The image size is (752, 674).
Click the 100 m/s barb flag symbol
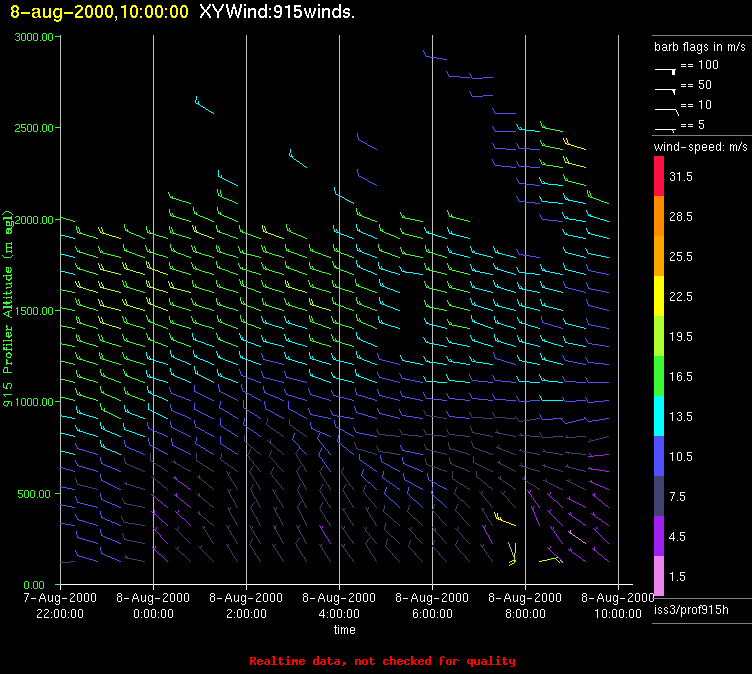click(666, 70)
